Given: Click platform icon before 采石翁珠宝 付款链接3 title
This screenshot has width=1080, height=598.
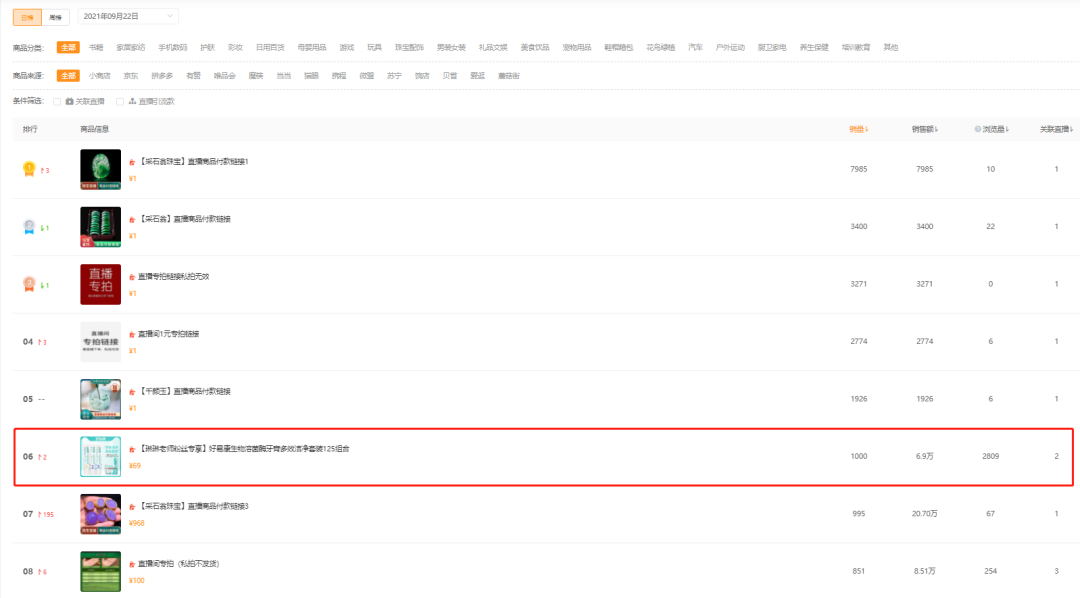Looking at the screenshot, I should pos(132,506).
